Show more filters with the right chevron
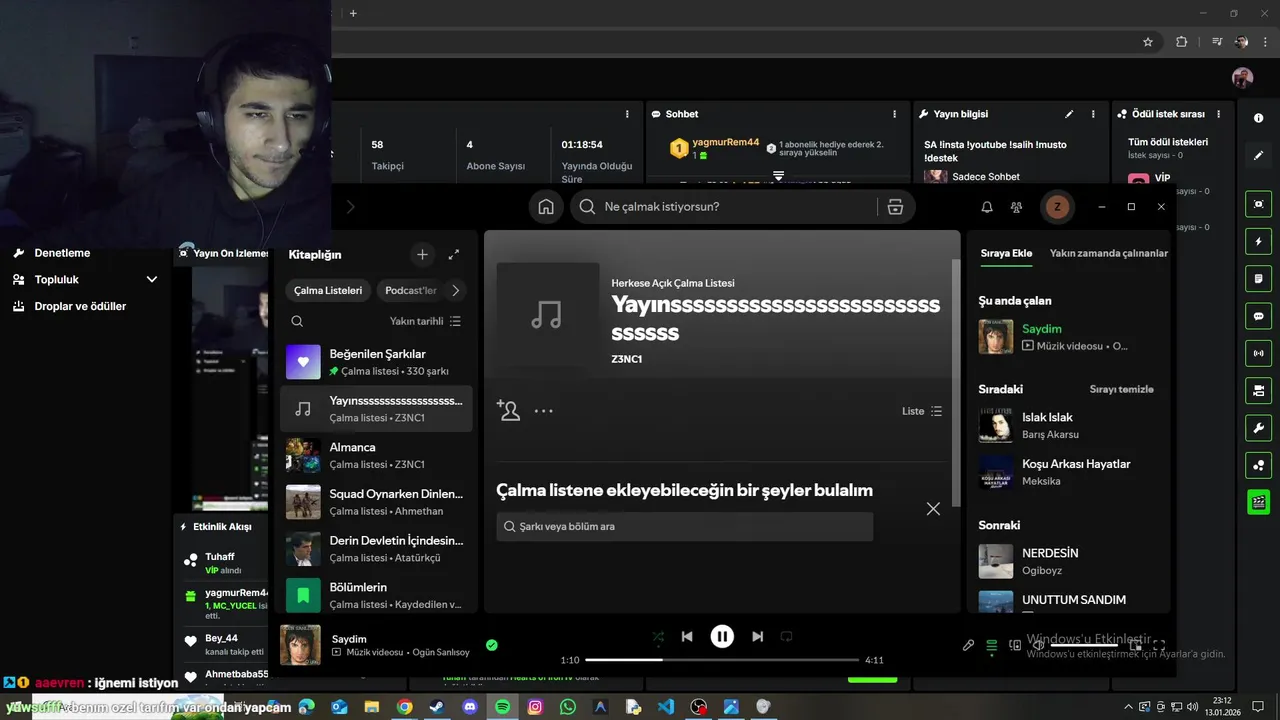This screenshot has width=1280, height=720. [456, 291]
